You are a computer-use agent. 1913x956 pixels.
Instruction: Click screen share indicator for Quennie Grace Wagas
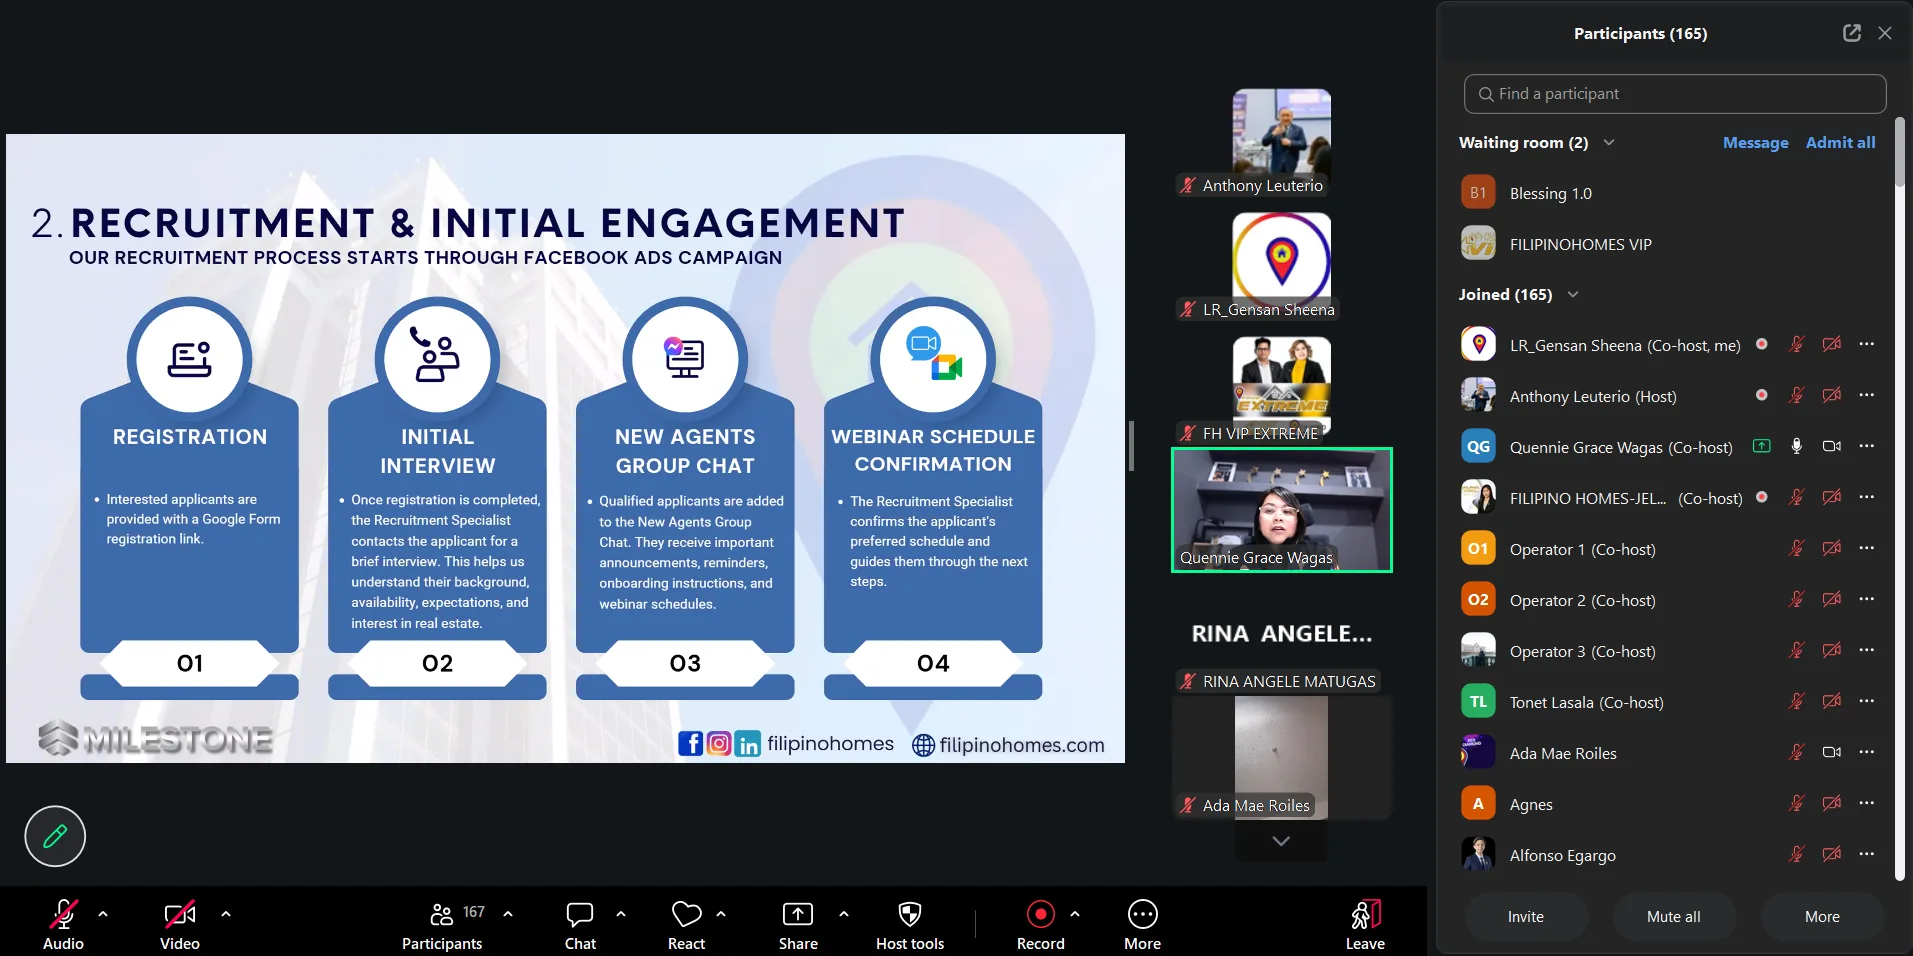(x=1762, y=446)
